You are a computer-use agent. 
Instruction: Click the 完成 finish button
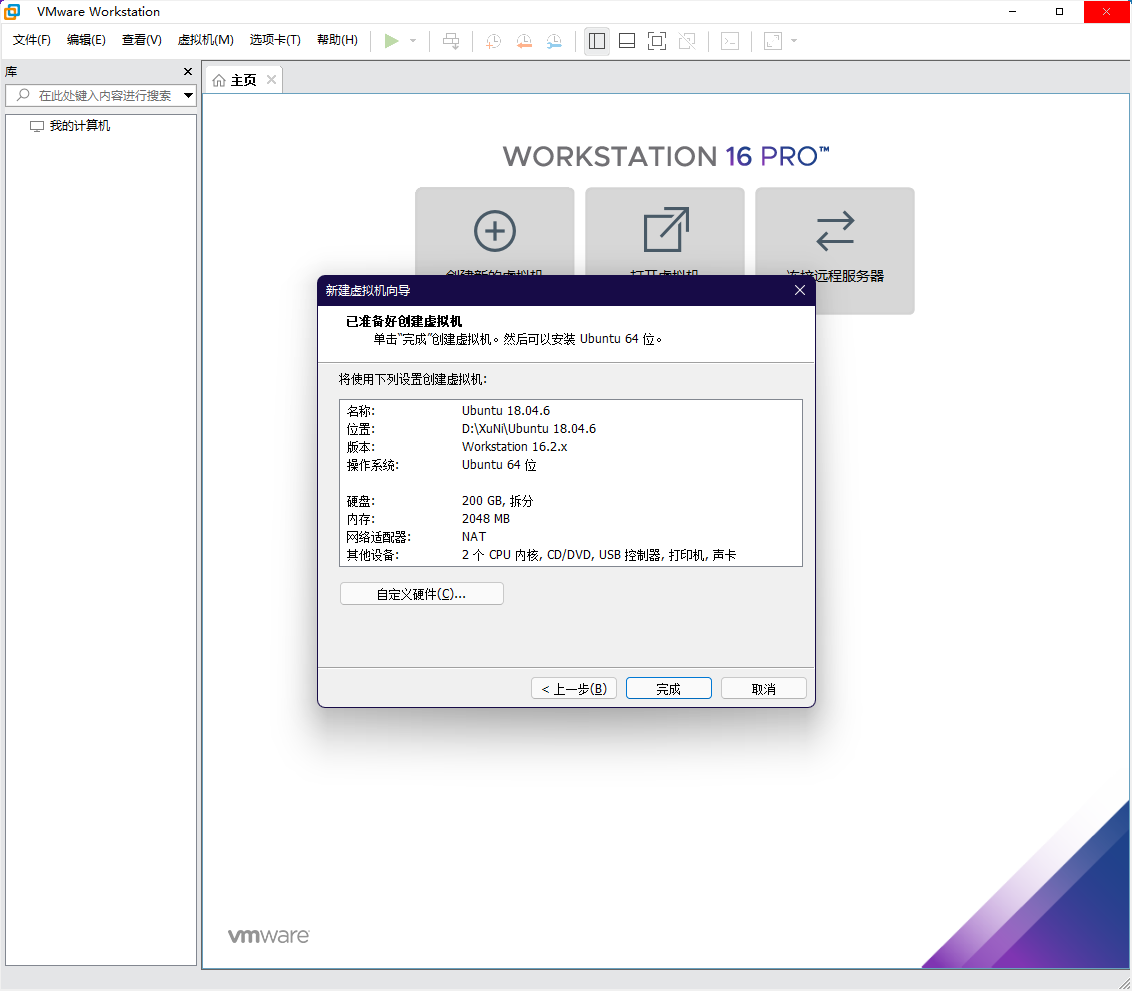(x=669, y=689)
